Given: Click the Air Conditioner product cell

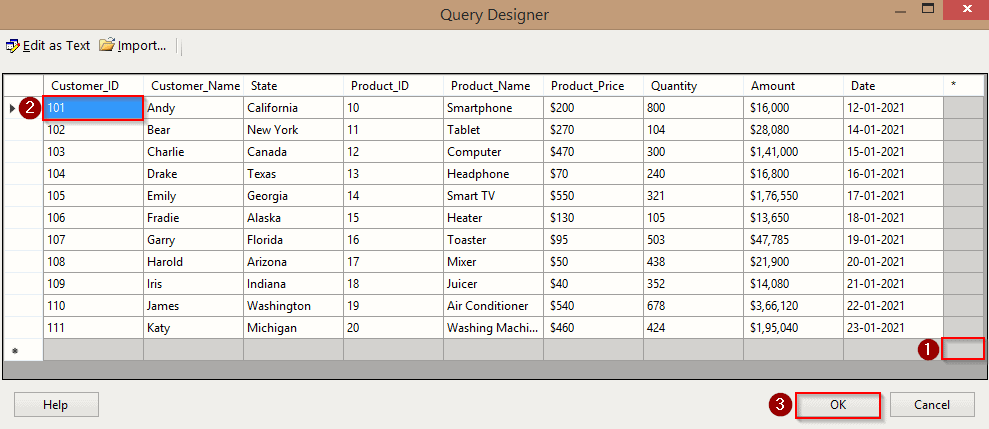Looking at the screenshot, I should click(493, 306).
